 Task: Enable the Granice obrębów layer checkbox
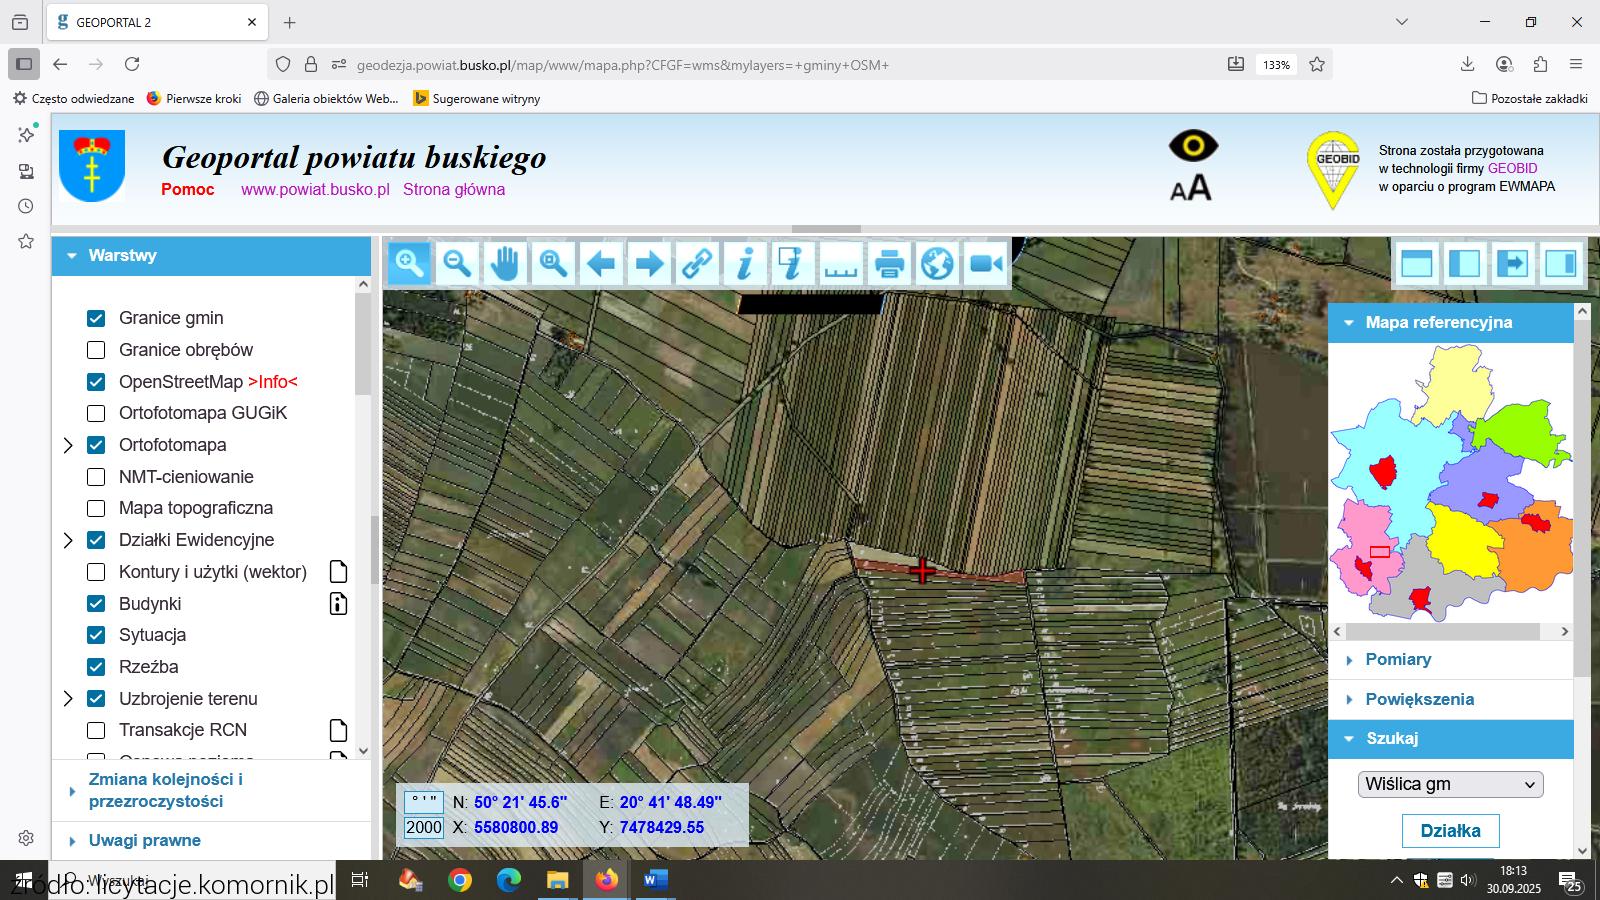coord(96,350)
